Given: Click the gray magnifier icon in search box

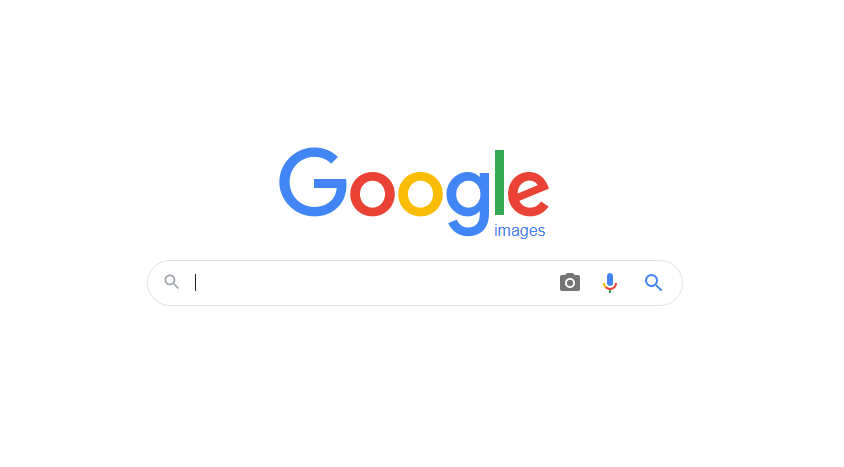Looking at the screenshot, I should click(x=171, y=281).
